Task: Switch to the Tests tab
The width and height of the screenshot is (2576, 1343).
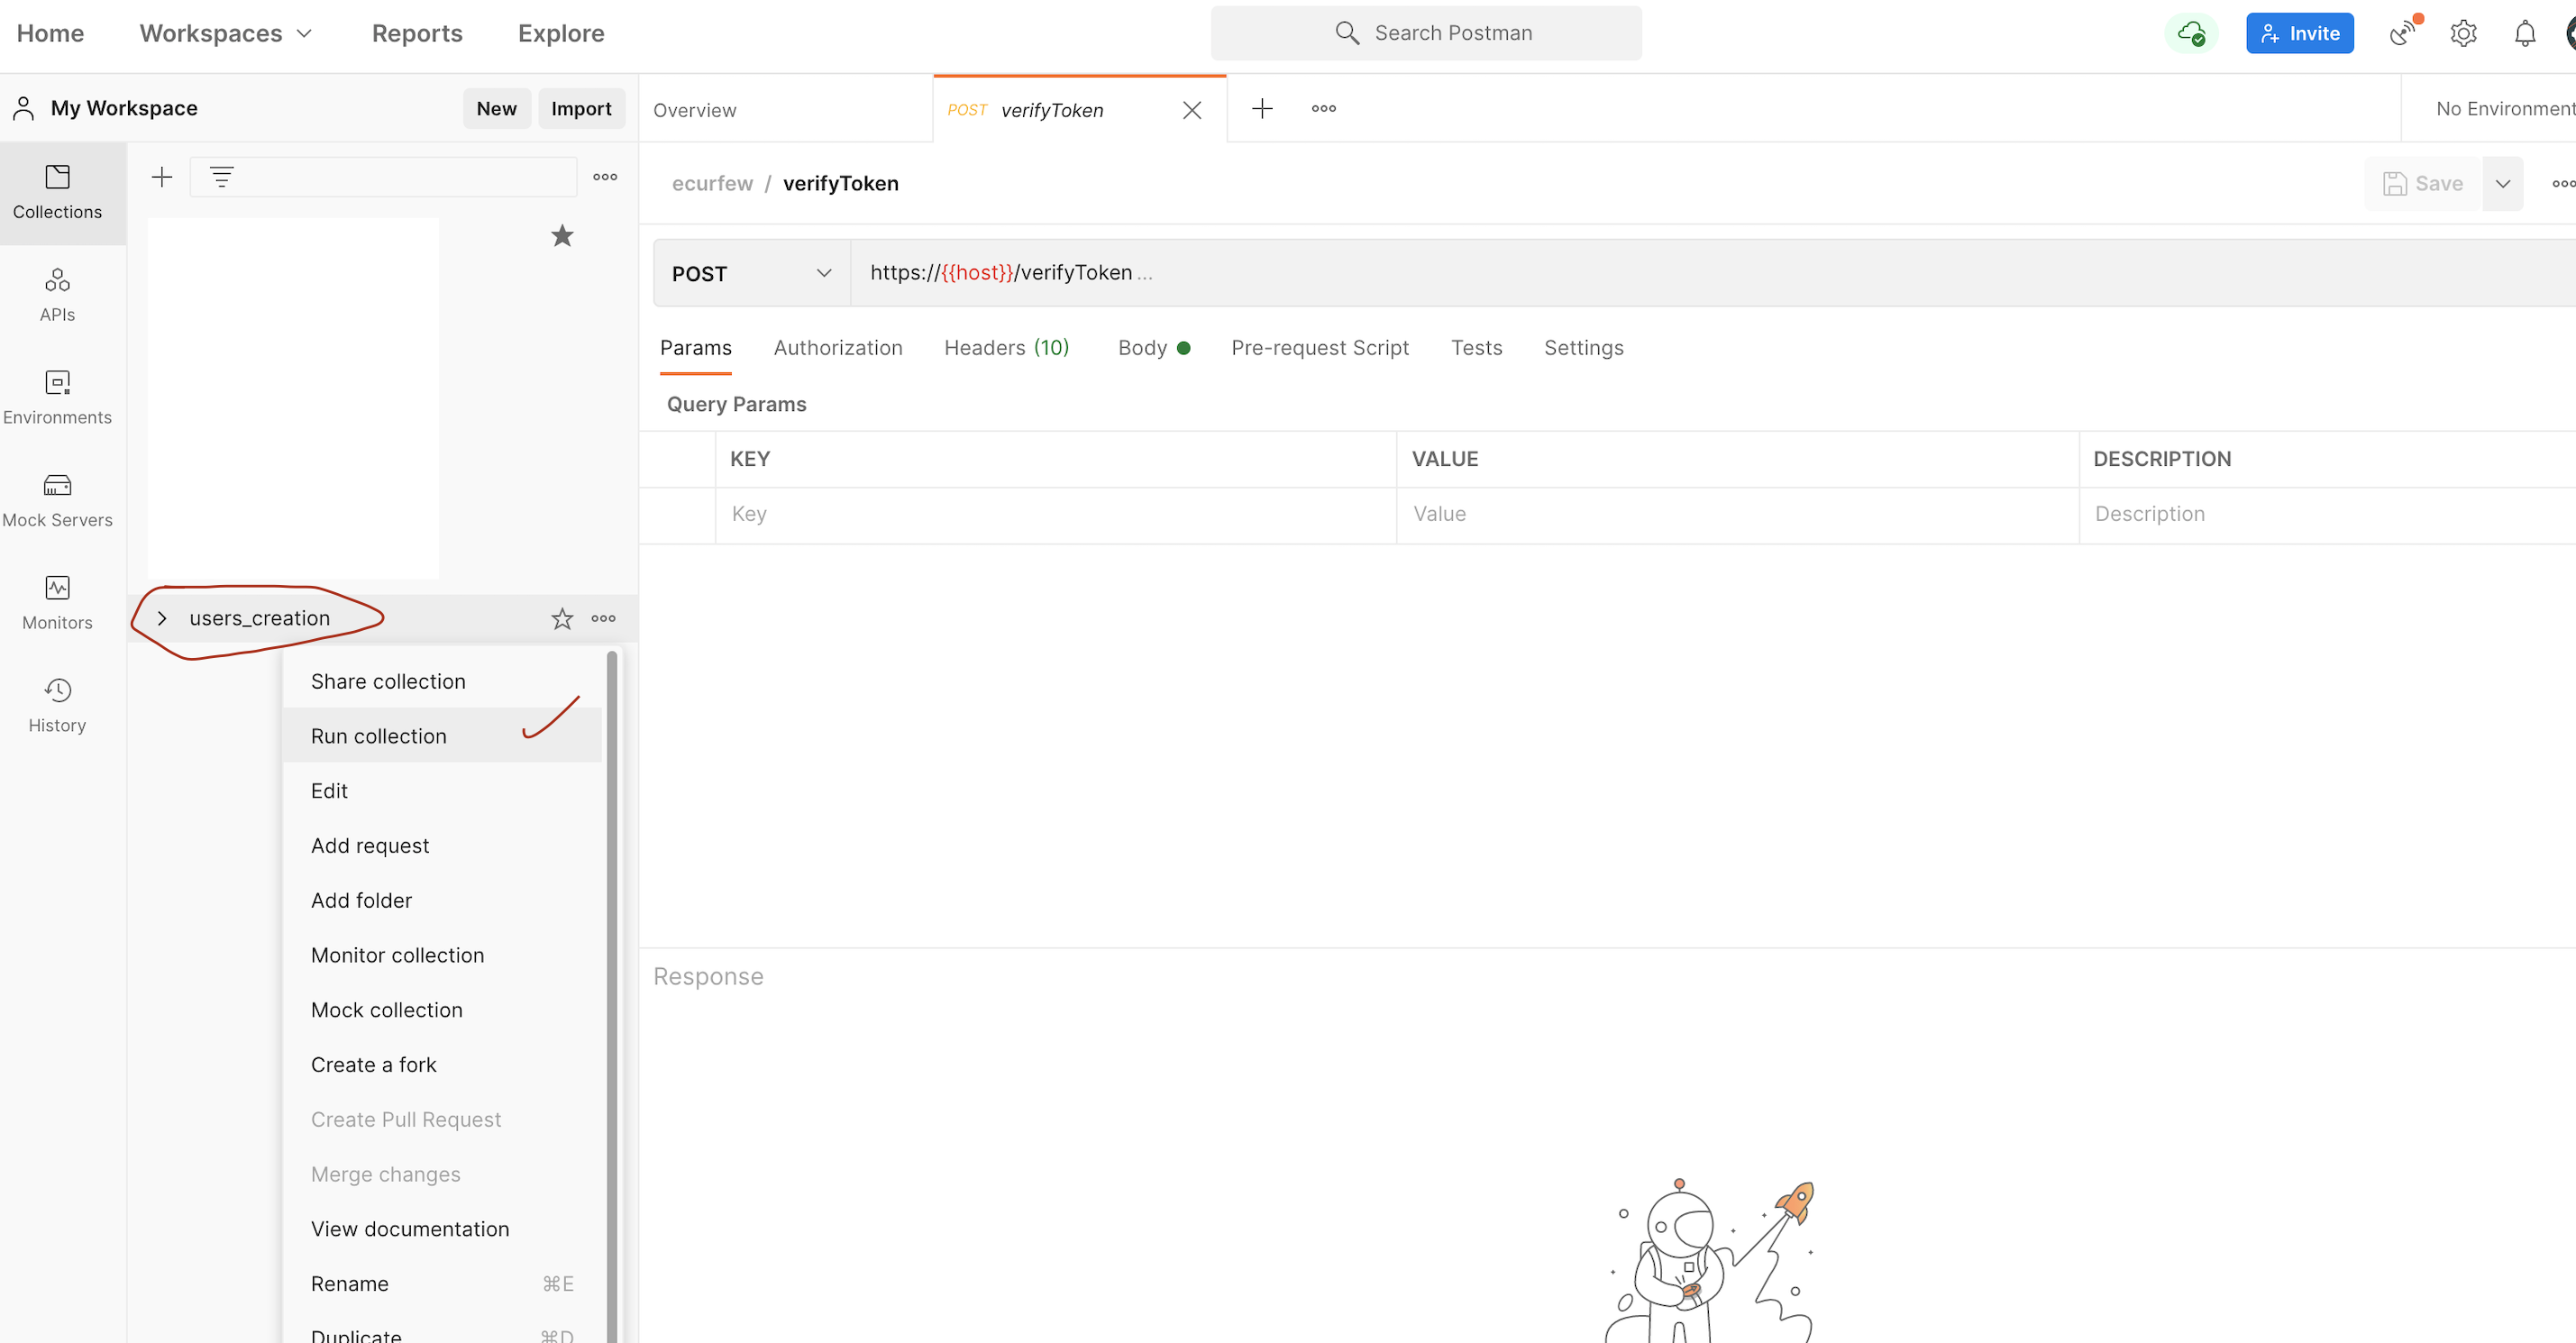Action: (x=1476, y=347)
